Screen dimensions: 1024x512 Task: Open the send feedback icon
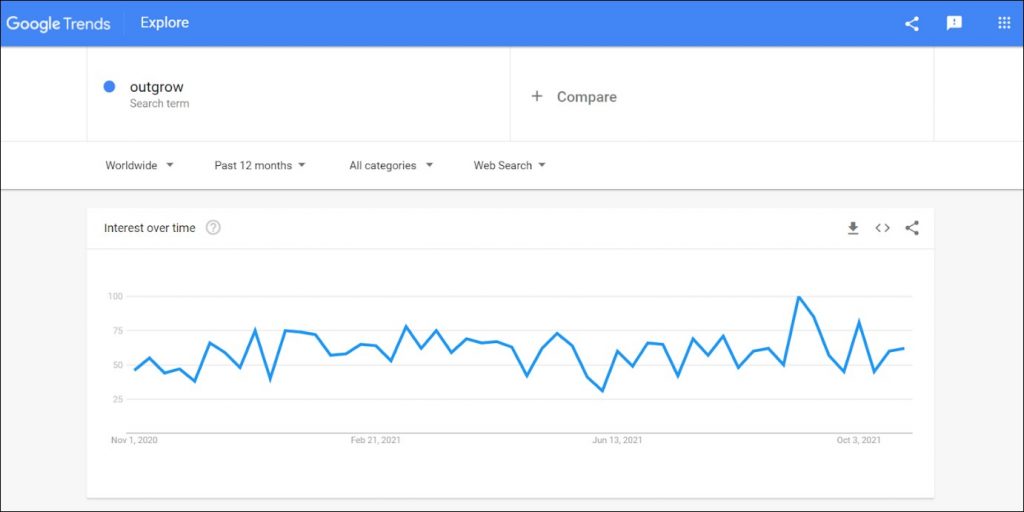point(954,23)
